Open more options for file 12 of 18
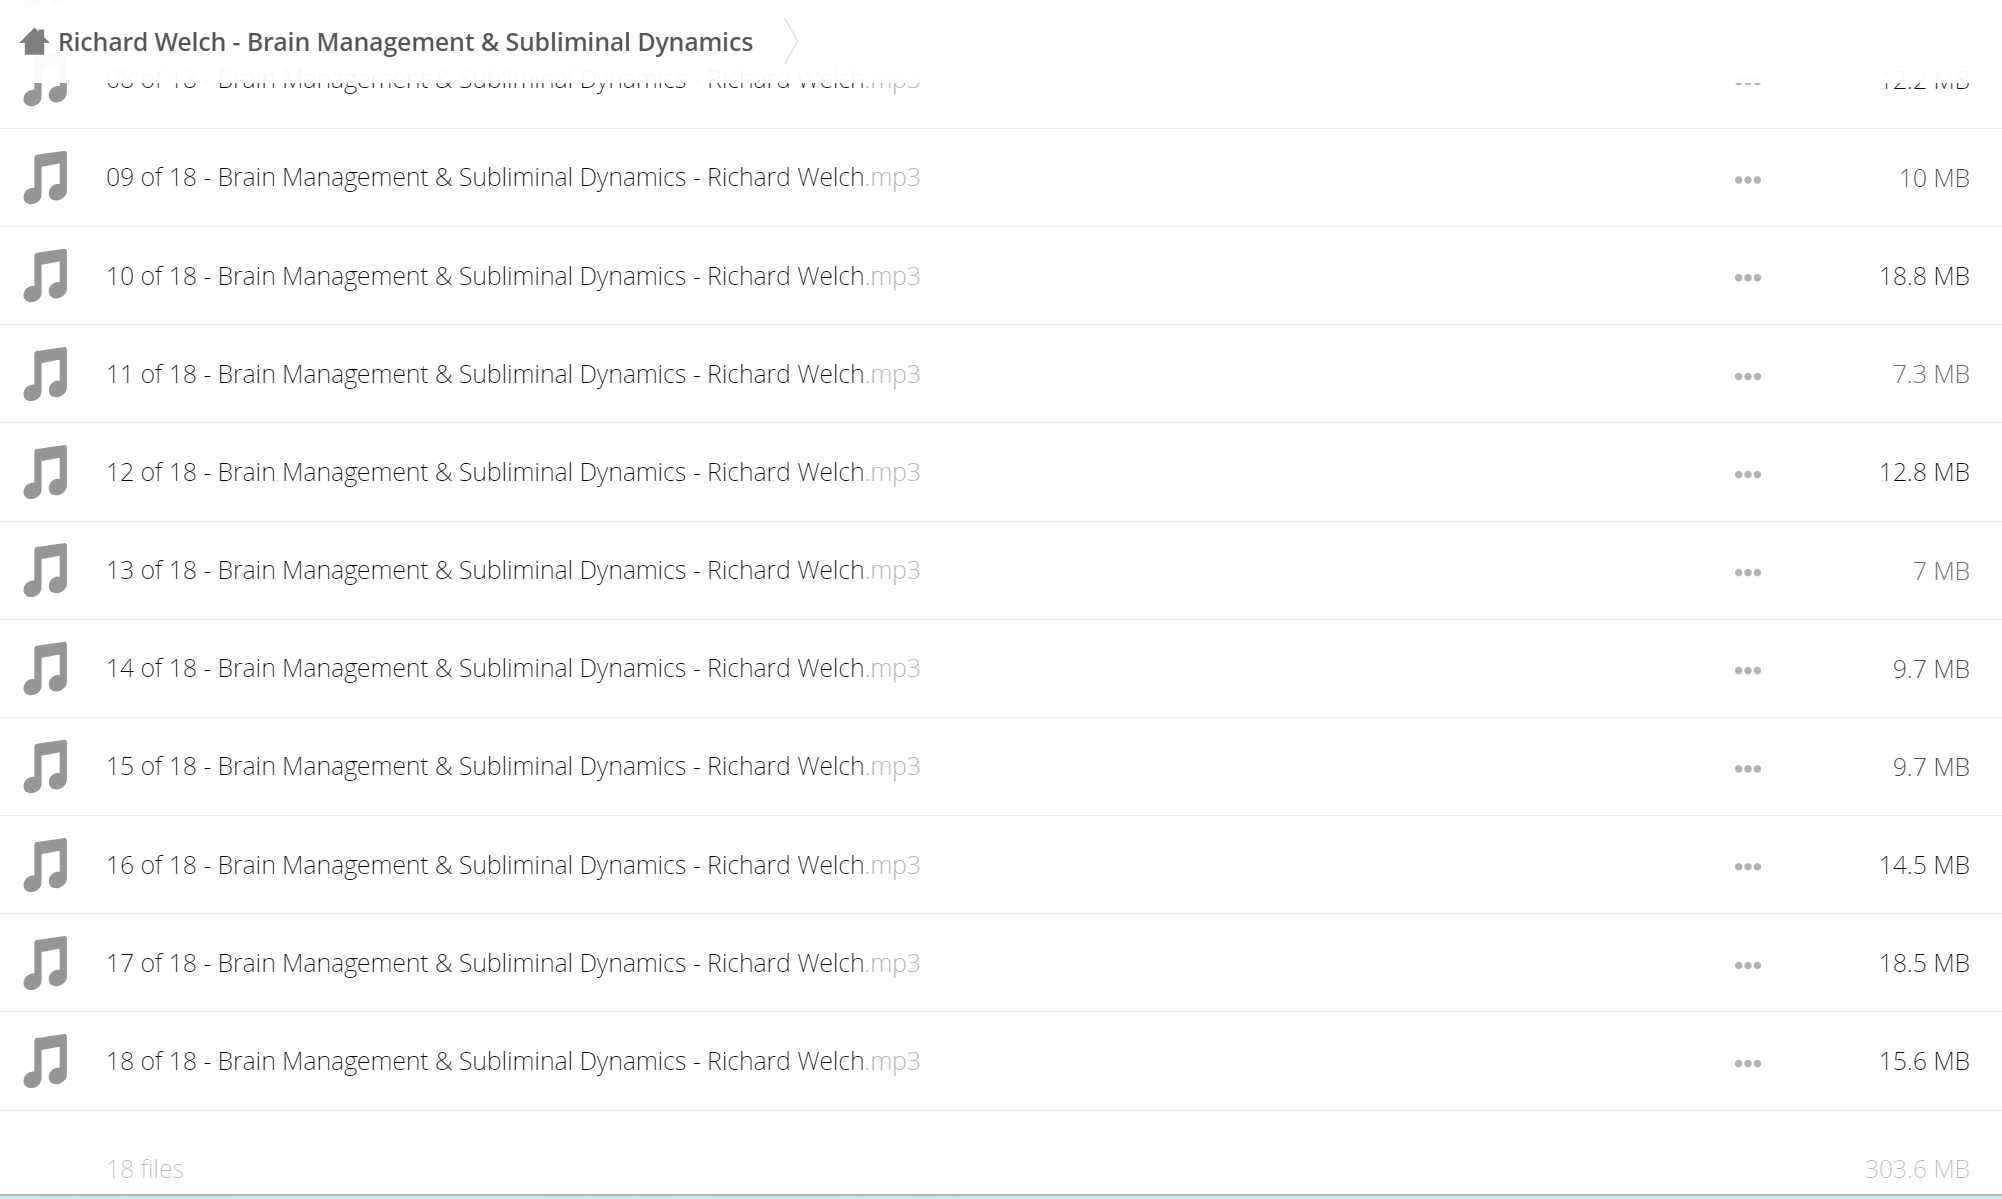 1747,475
